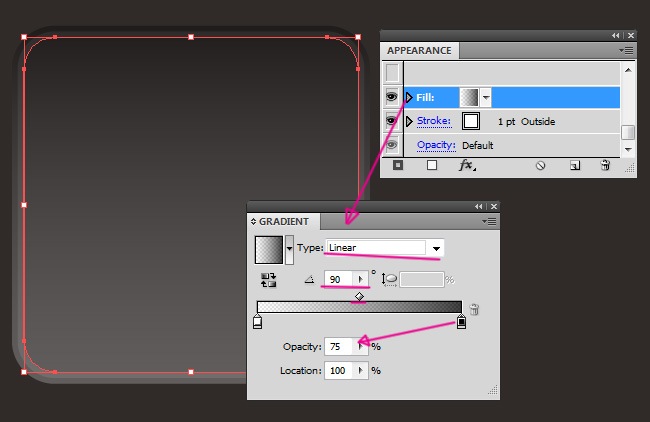Collapse the Gradient panel with double arrows

[478, 206]
